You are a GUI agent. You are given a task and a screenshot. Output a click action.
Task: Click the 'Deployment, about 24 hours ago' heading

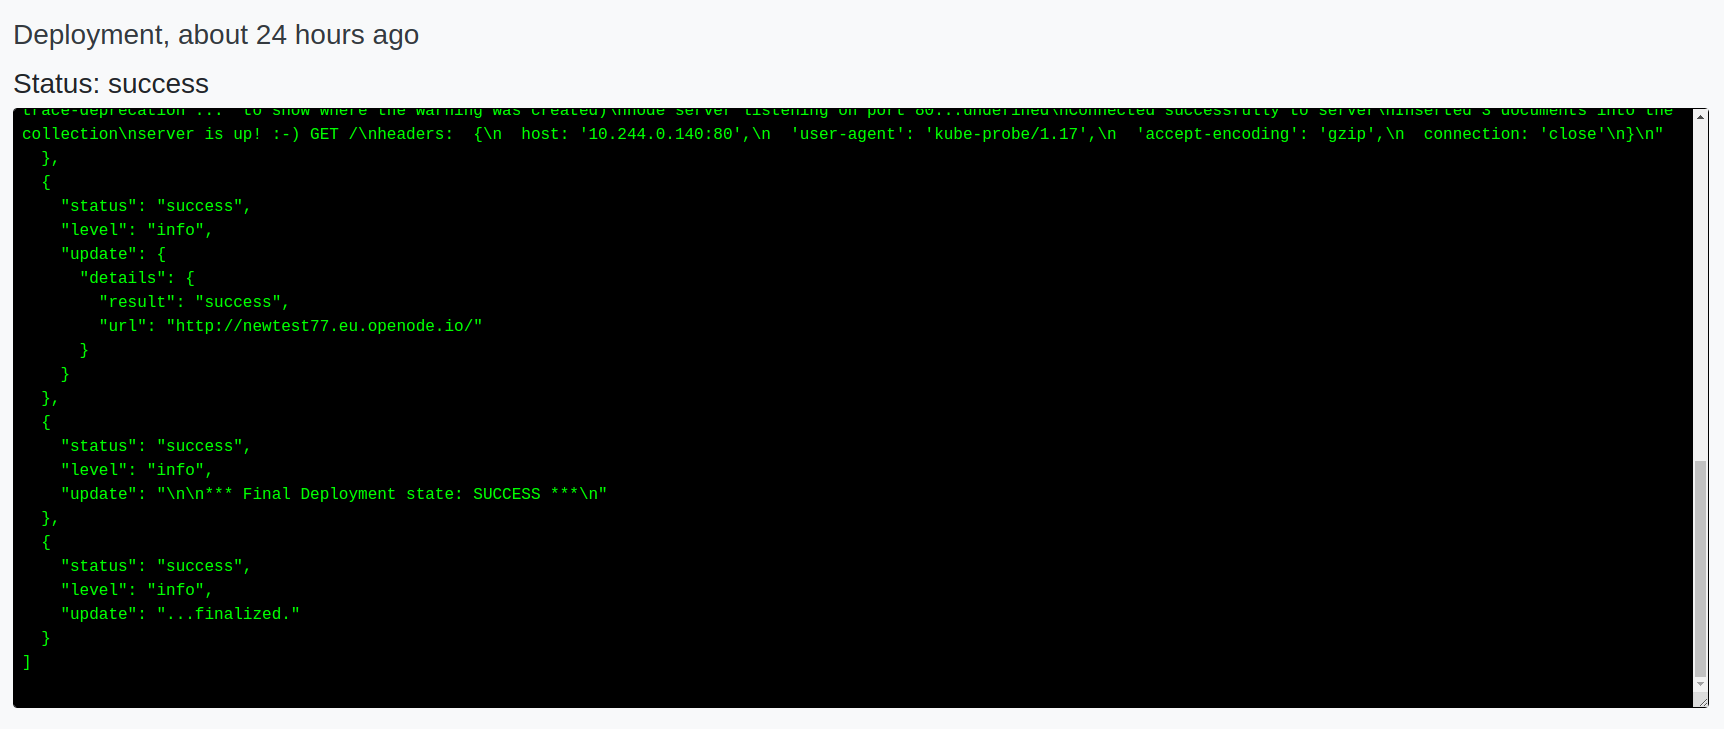pyautogui.click(x=216, y=35)
